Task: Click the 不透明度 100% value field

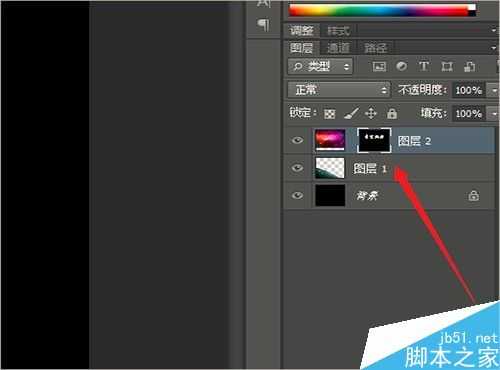Action: tap(469, 90)
